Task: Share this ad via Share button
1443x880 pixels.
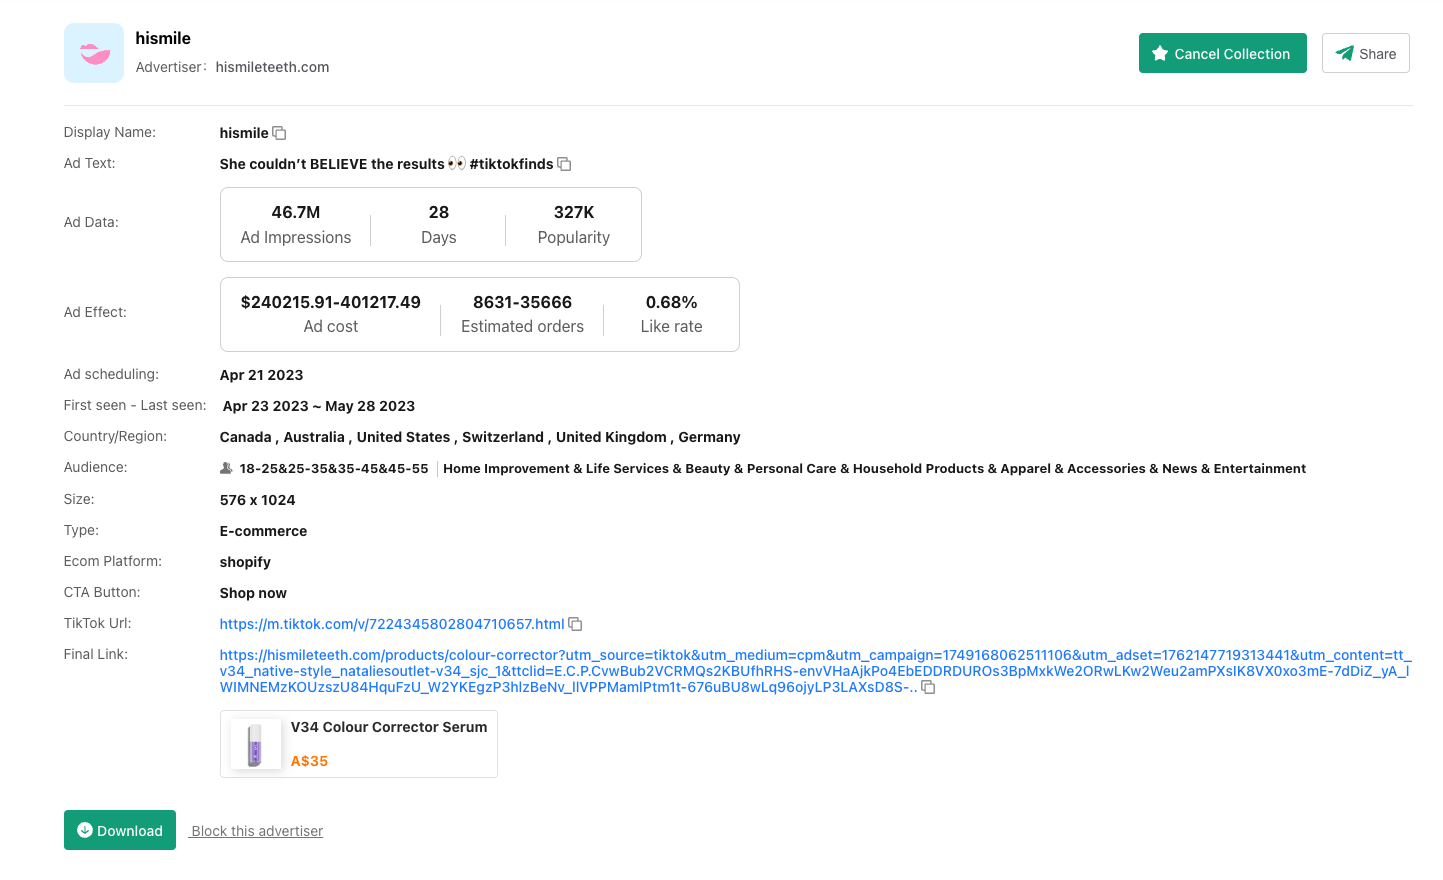Action: (1365, 53)
